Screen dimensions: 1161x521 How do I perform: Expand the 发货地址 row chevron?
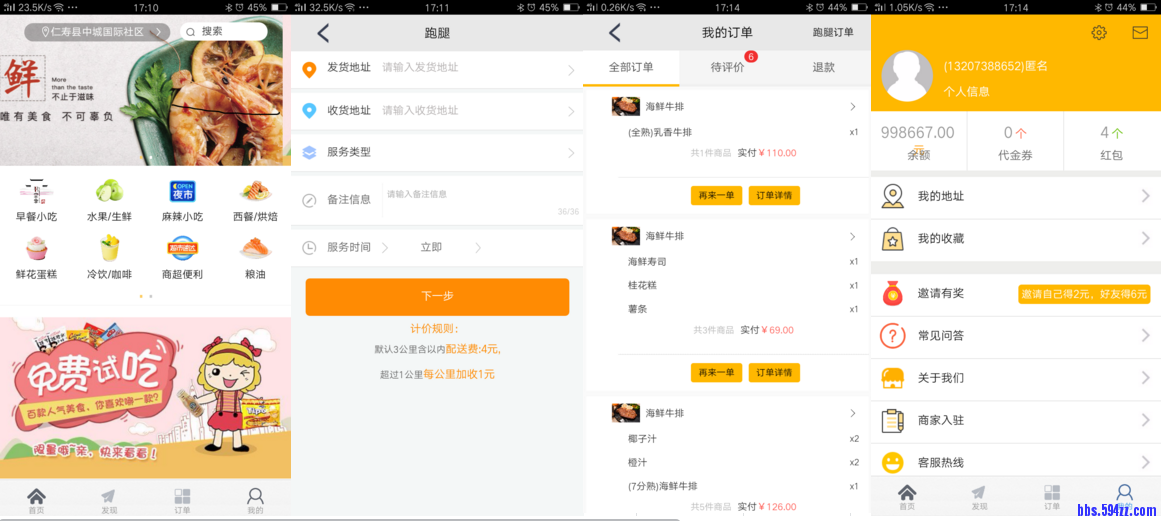(571, 70)
